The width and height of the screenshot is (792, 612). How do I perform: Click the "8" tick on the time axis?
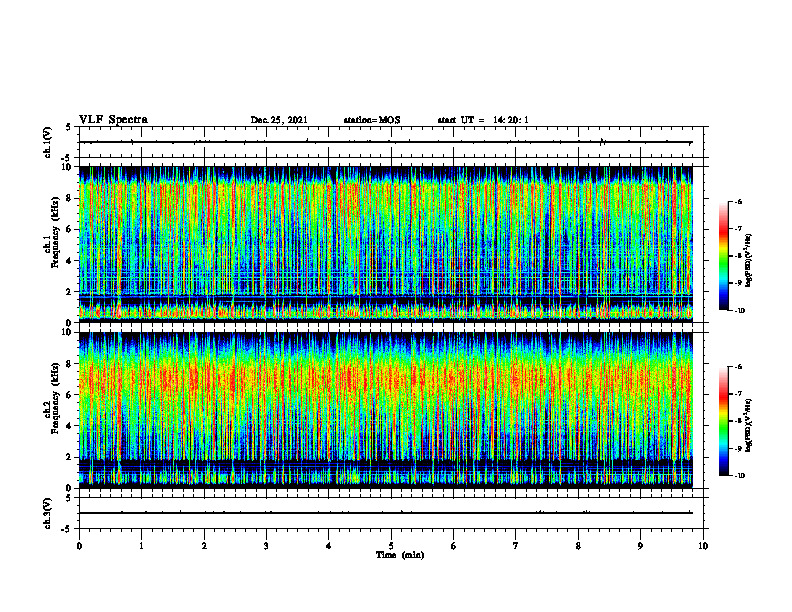(x=578, y=546)
